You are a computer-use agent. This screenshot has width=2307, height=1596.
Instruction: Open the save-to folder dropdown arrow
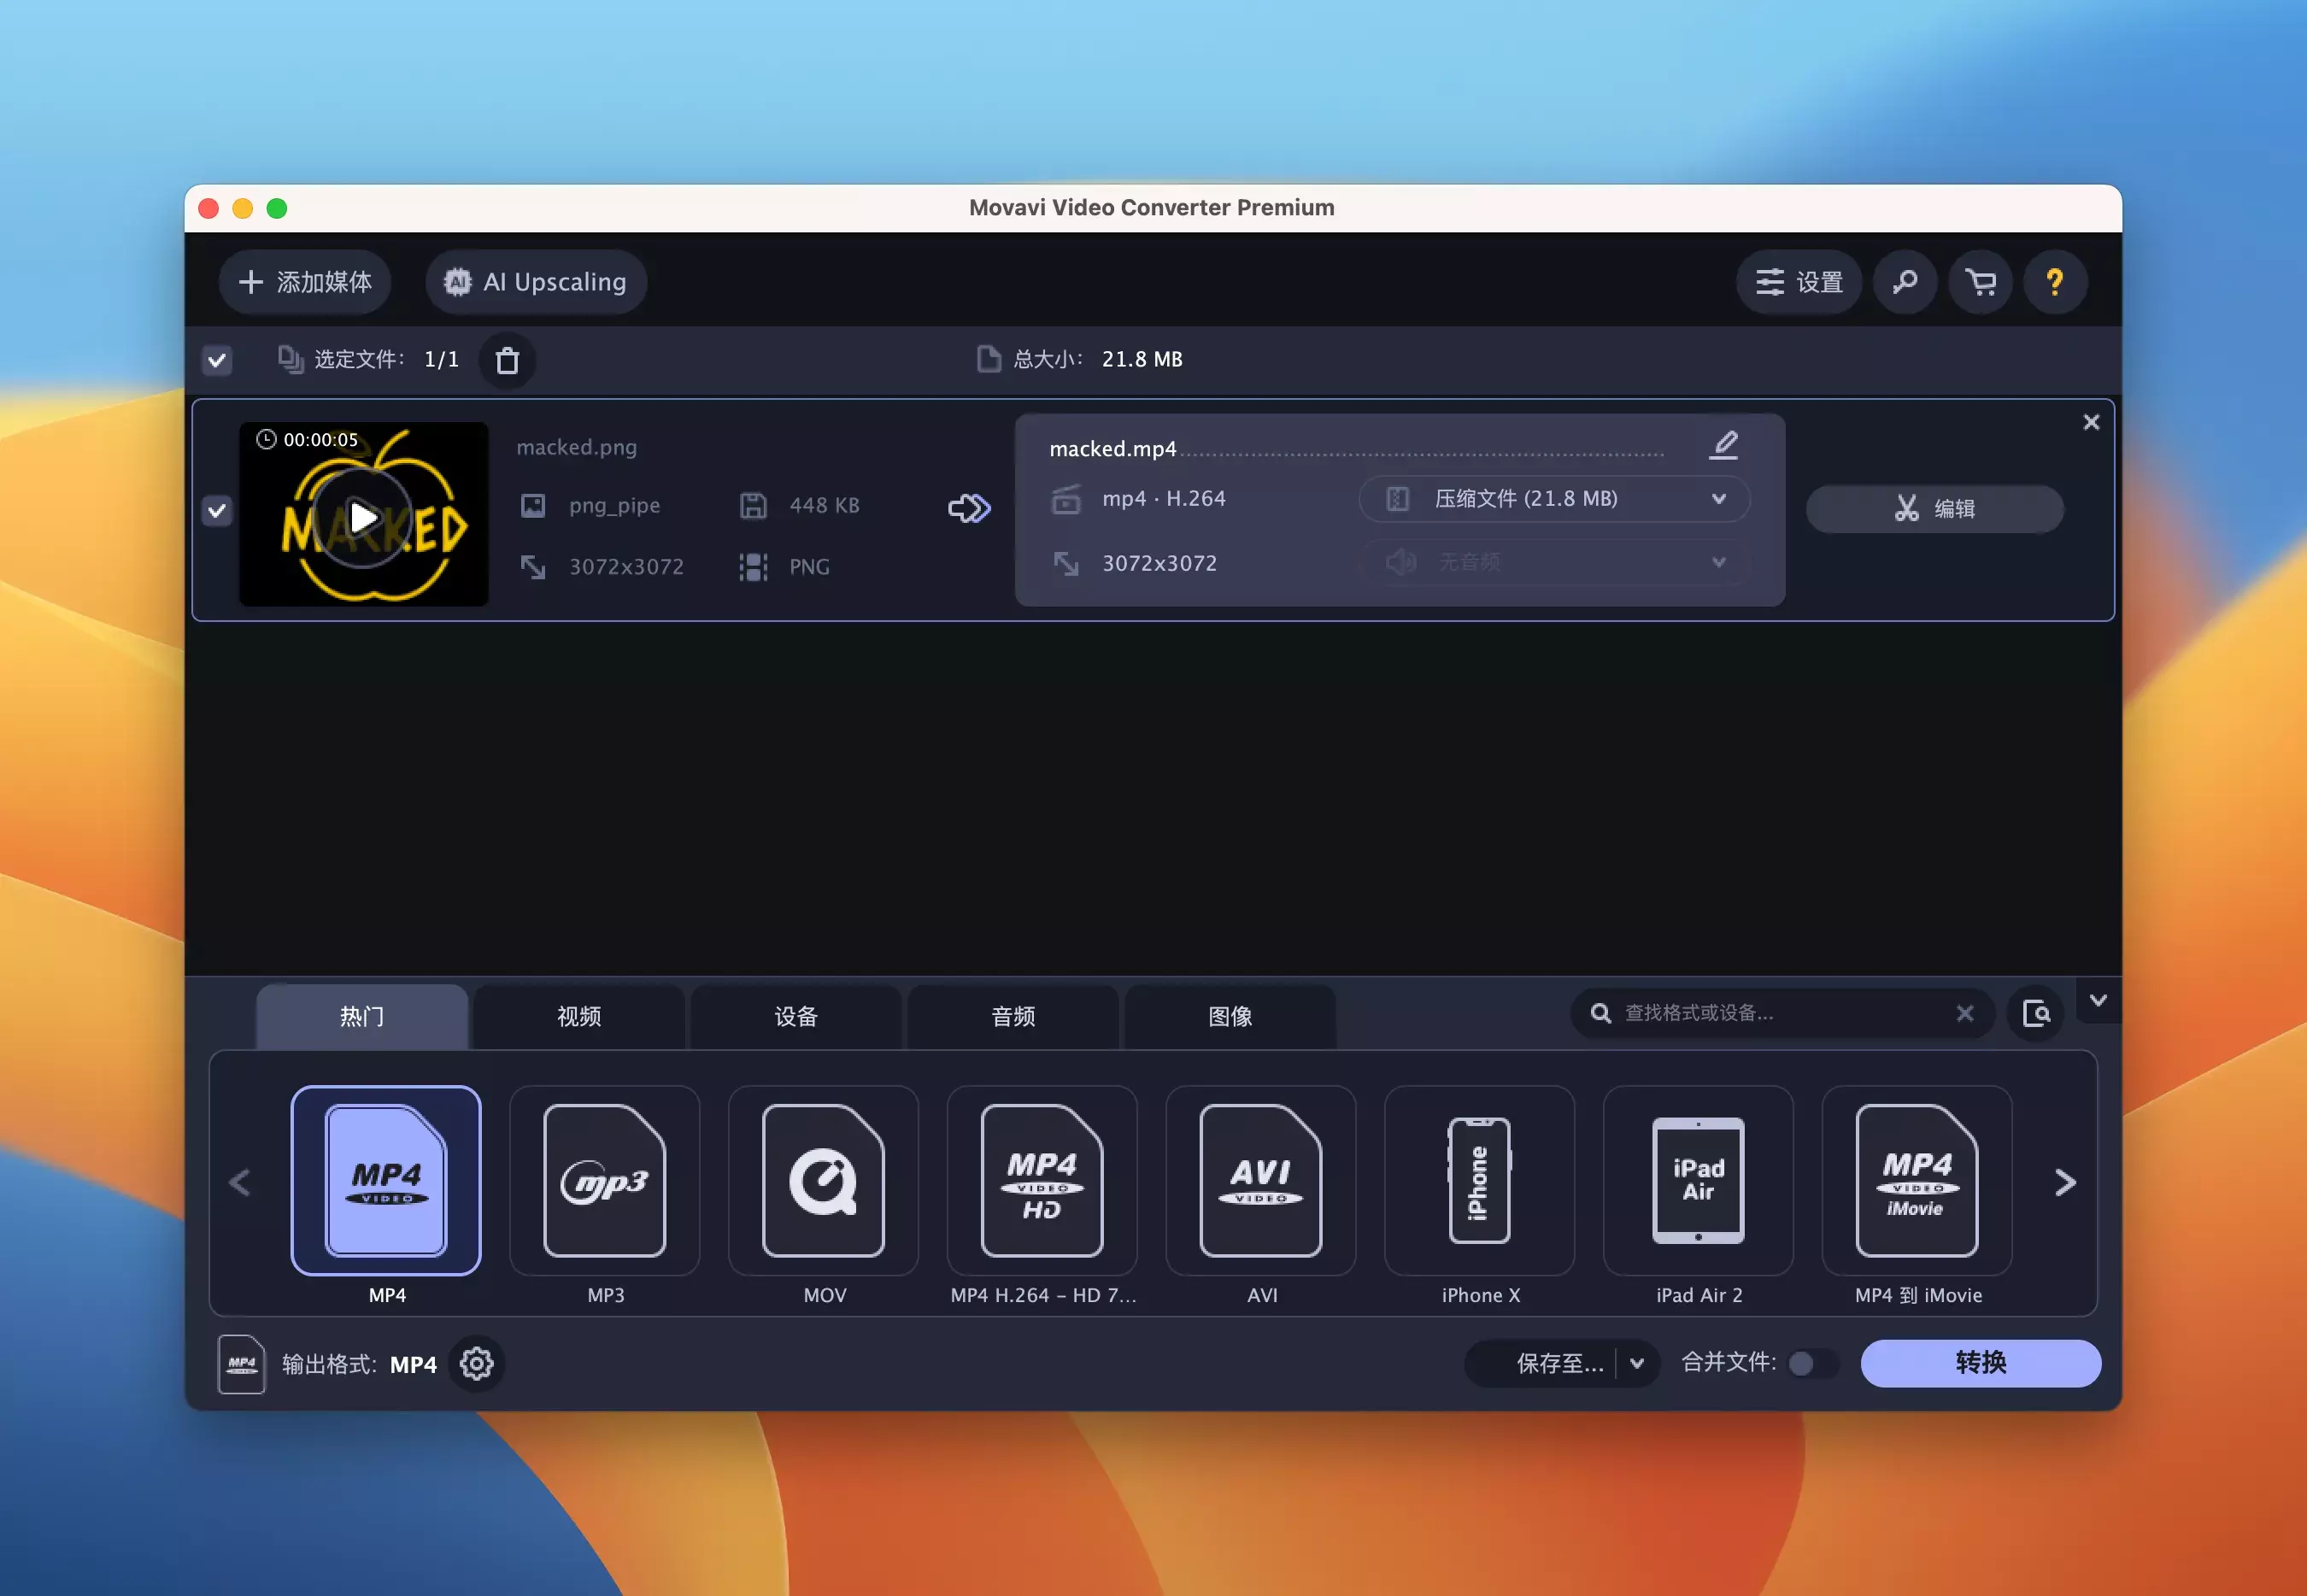(1637, 1363)
